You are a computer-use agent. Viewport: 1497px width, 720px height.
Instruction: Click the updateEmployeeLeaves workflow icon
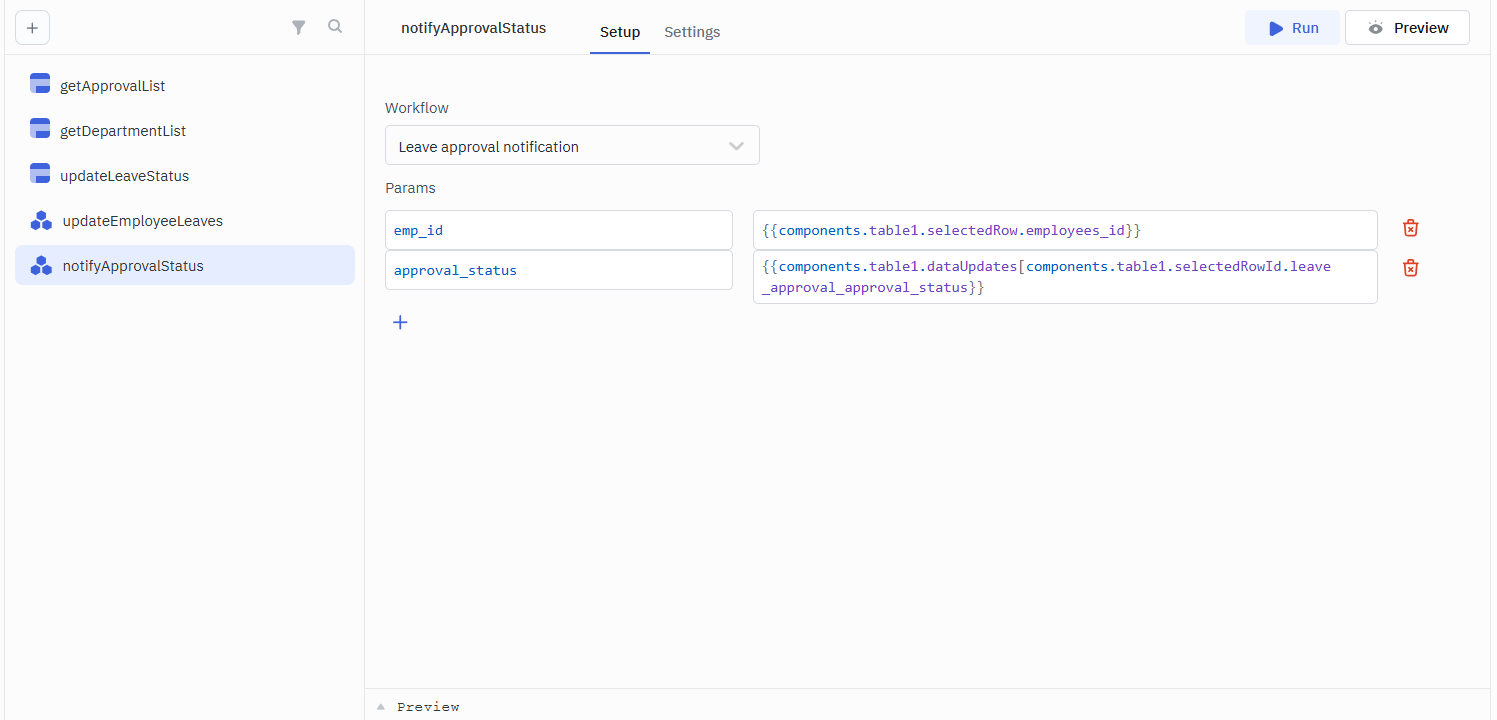[41, 221]
